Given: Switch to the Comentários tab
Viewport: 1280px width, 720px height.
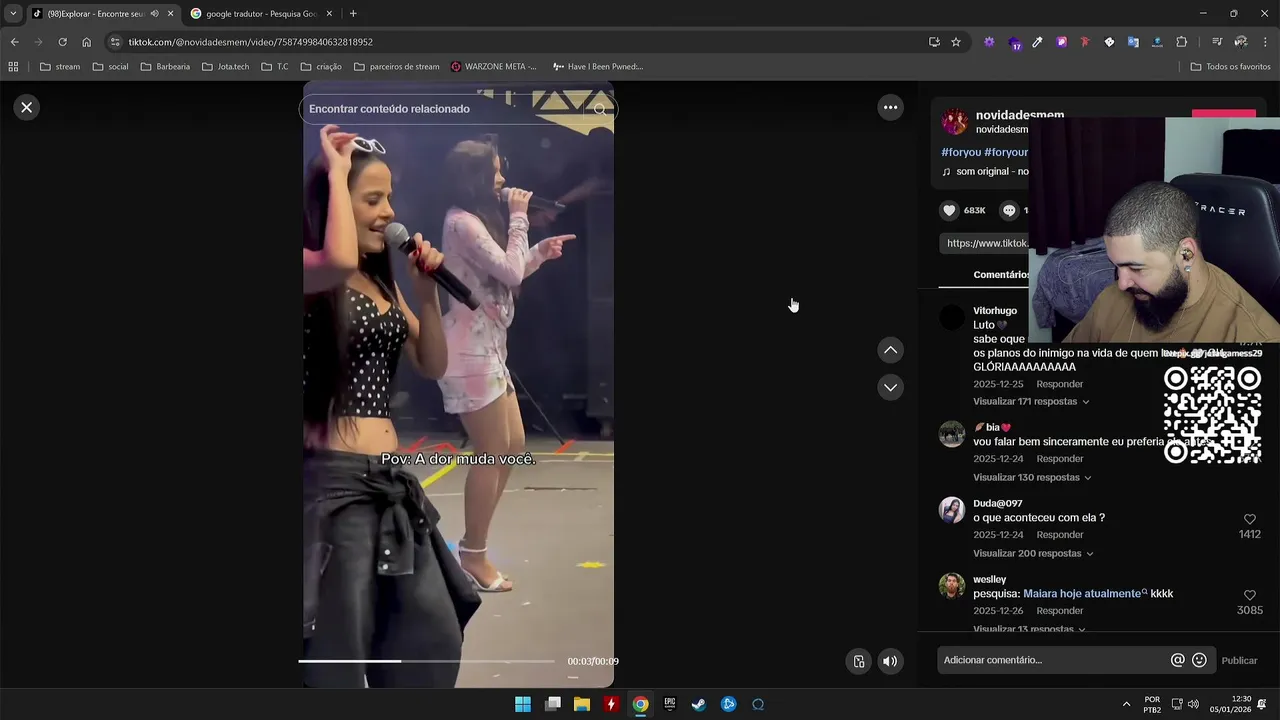Looking at the screenshot, I should 1001,275.
